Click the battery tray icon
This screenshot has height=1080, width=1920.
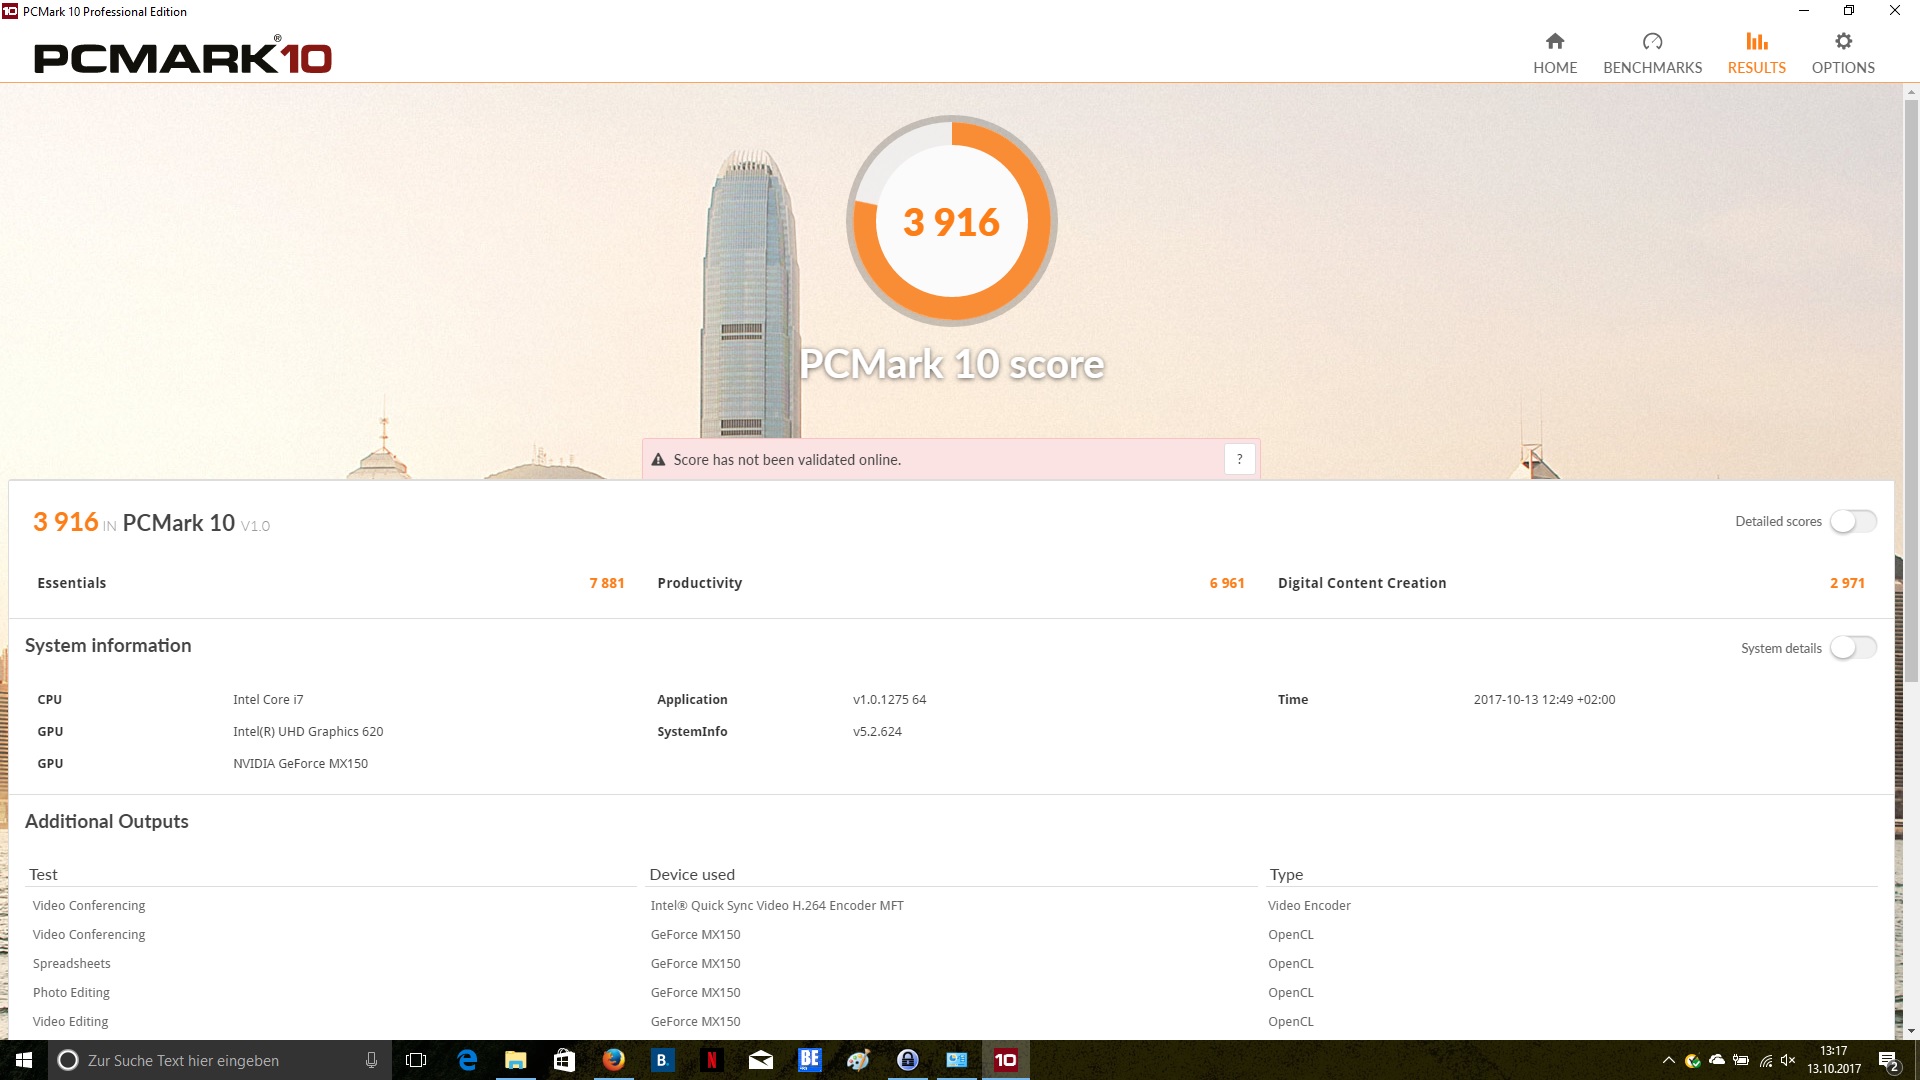[1740, 1060]
